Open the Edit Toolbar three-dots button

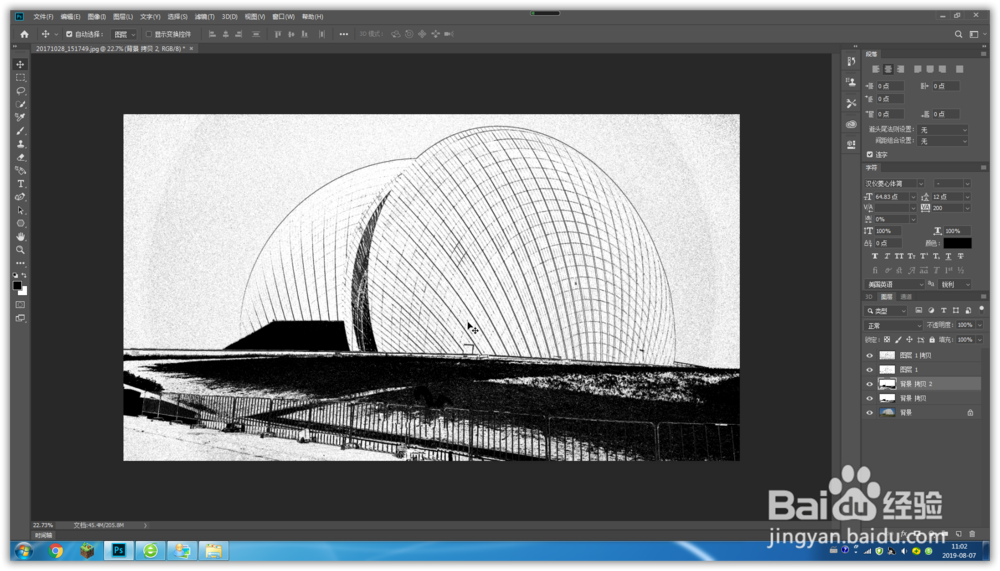coord(20,263)
